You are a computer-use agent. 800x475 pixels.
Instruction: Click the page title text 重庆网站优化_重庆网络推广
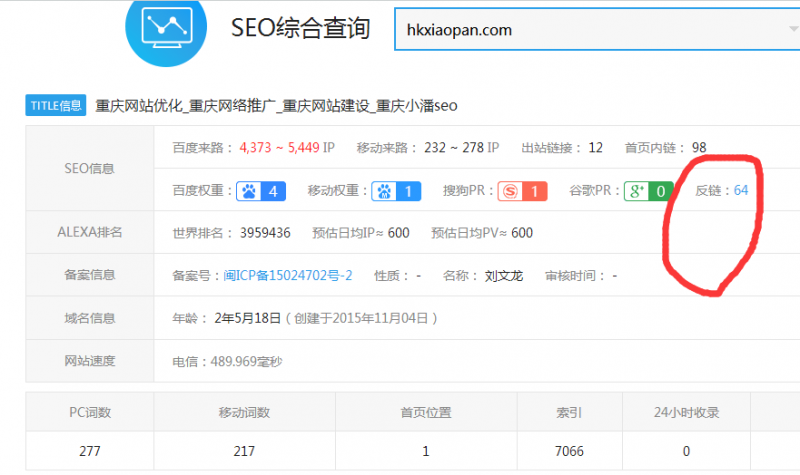pos(186,106)
